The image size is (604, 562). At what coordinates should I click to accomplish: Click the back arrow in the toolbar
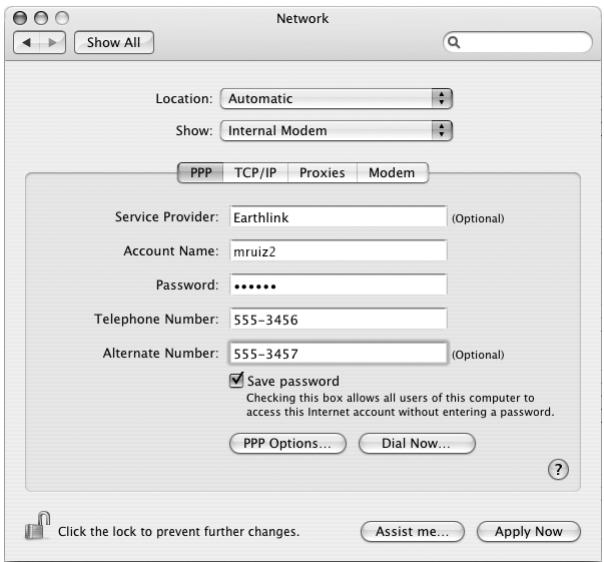pyautogui.click(x=27, y=42)
